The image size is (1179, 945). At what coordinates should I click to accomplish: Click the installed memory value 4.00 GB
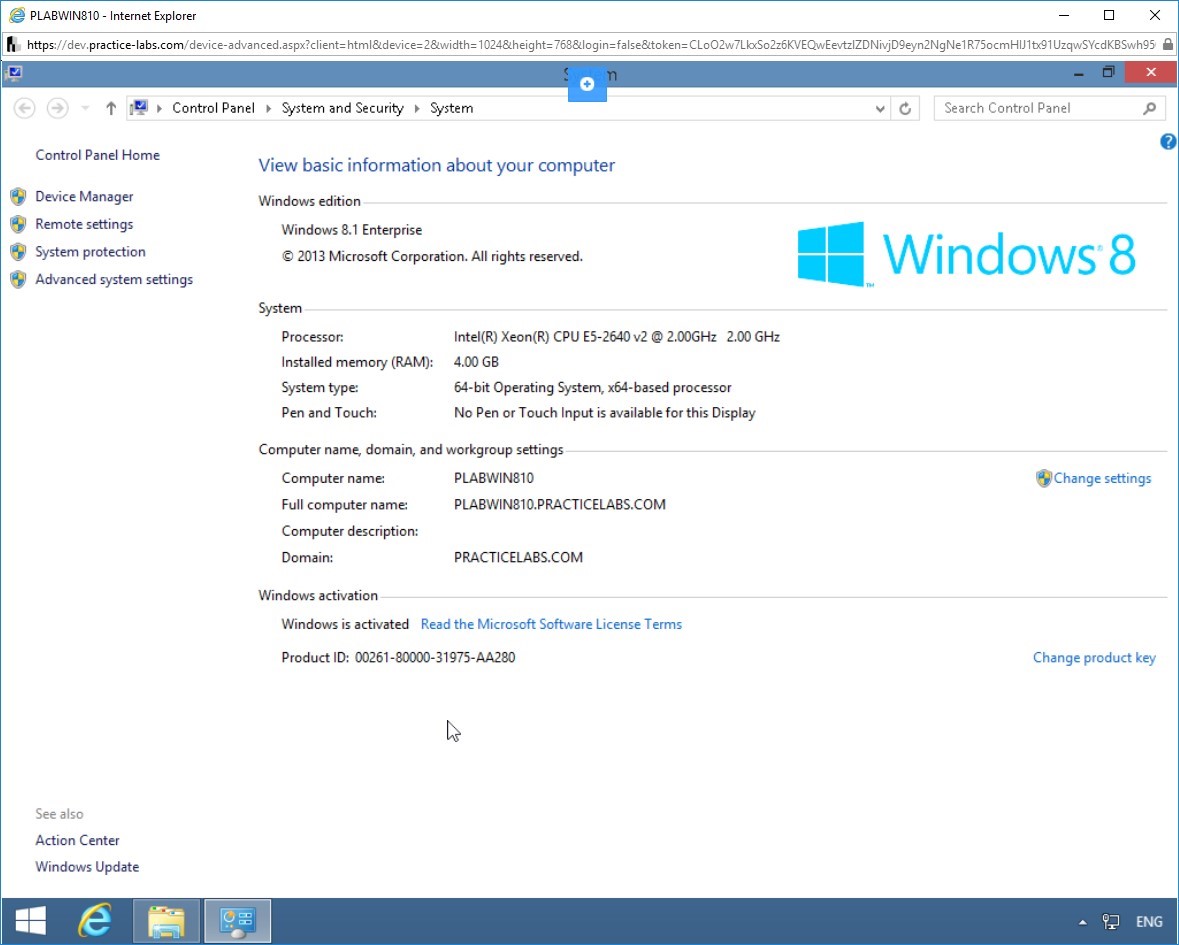point(476,362)
